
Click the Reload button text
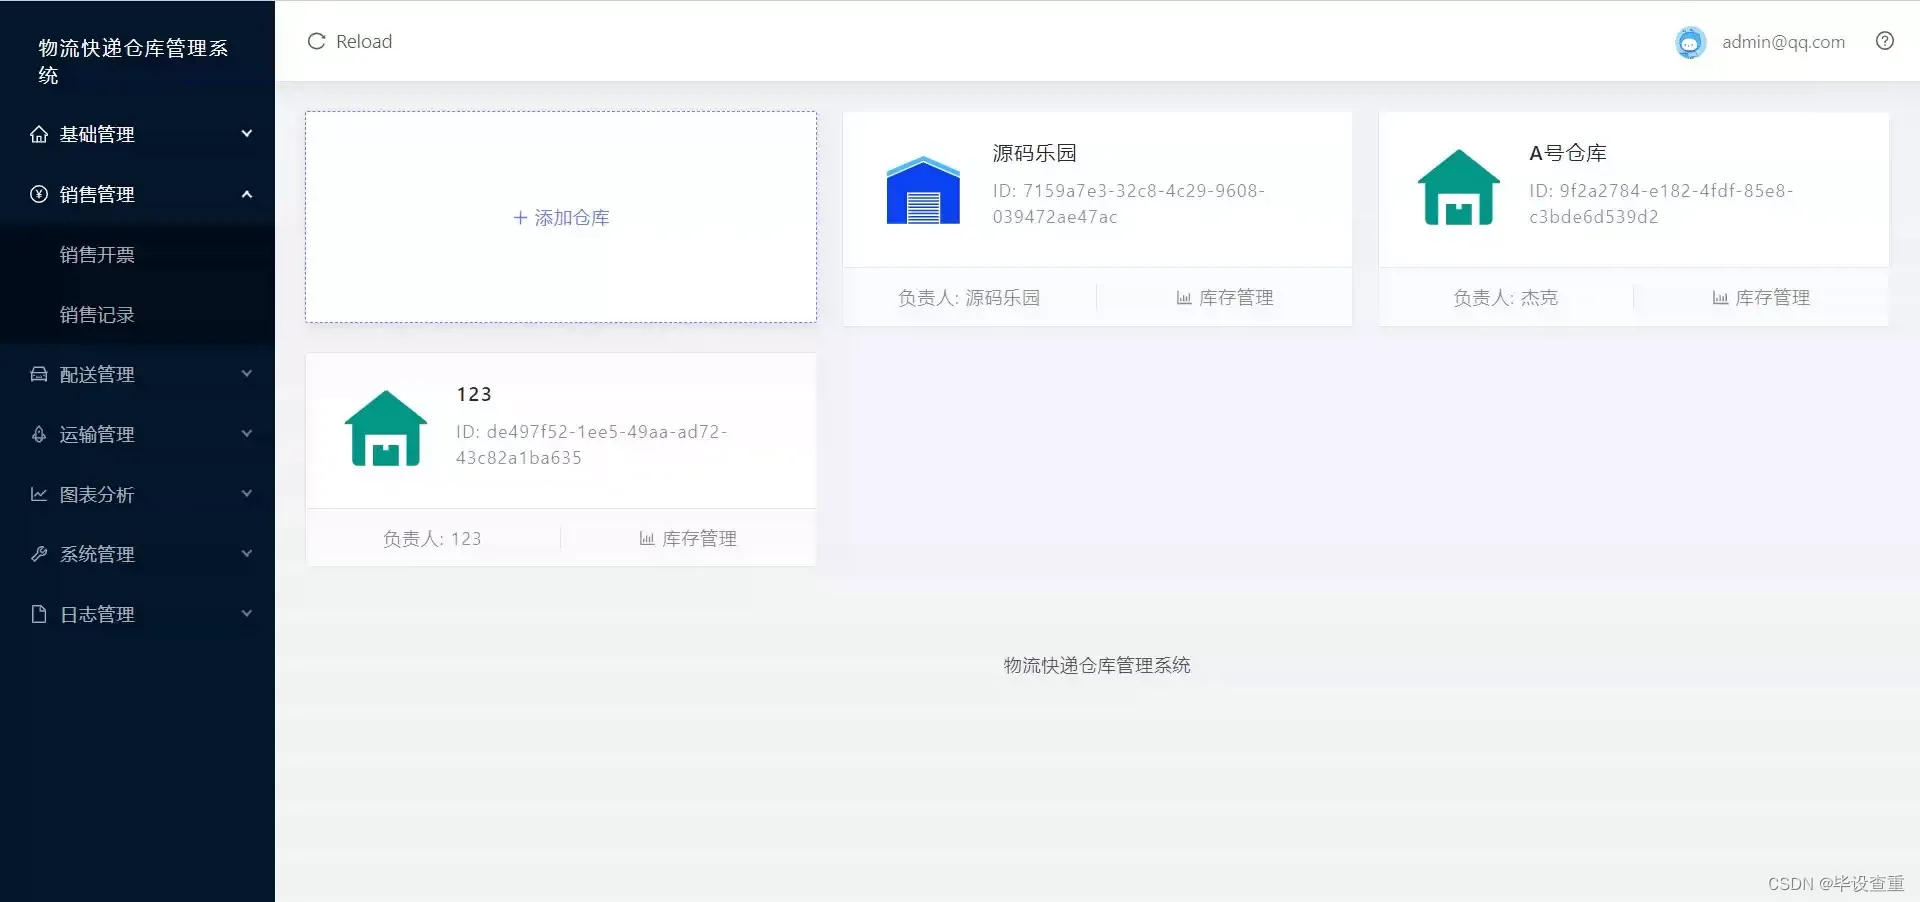364,41
